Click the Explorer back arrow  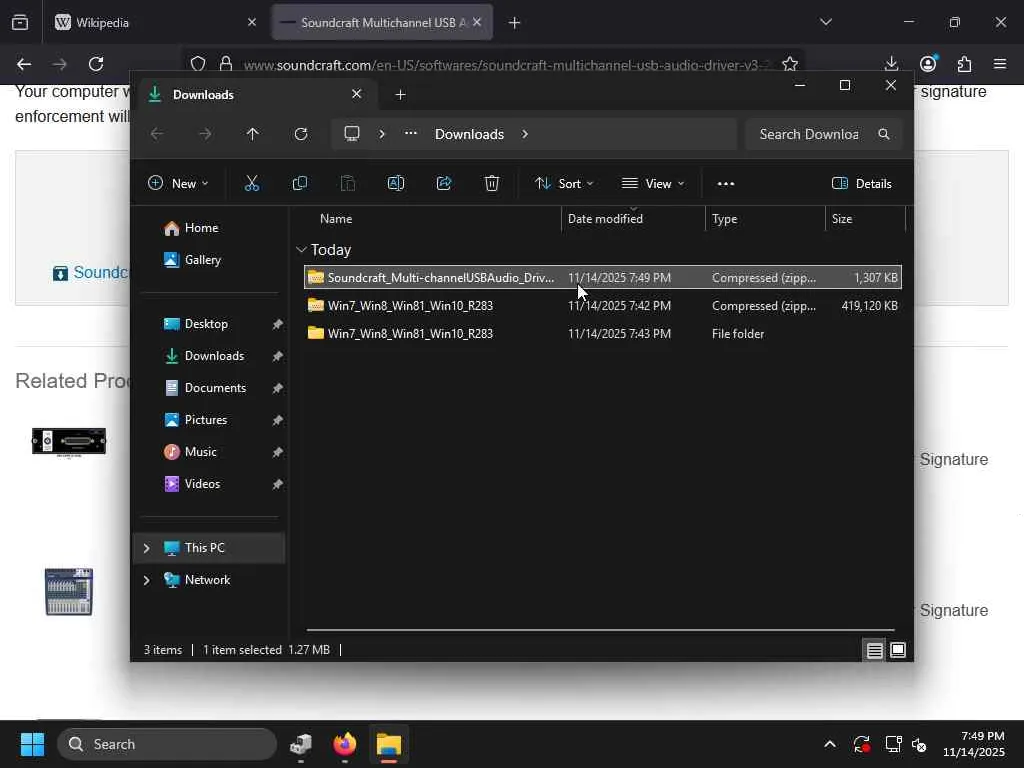(x=157, y=134)
